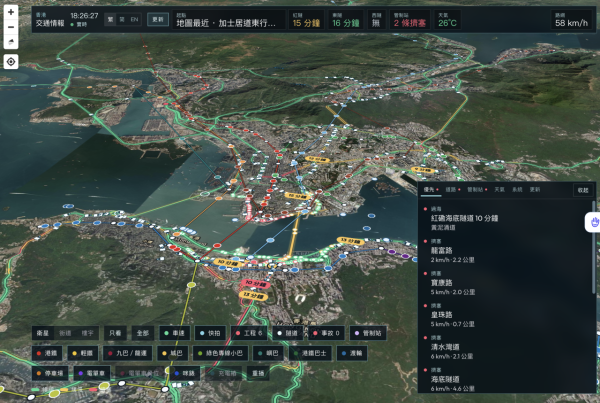The height and width of the screenshot is (403, 600).
Task: Click the 只看 filter button
Action: tap(115, 333)
